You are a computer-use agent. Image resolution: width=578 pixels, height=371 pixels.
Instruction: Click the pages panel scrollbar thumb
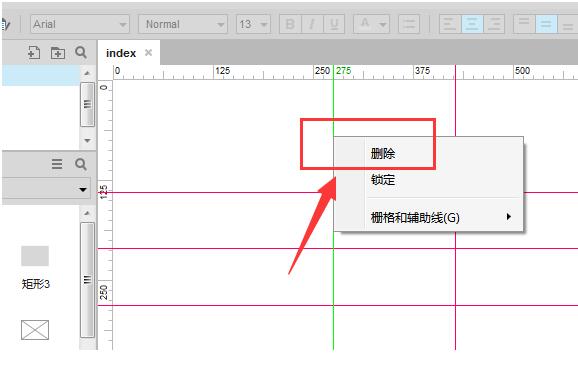pos(87,104)
